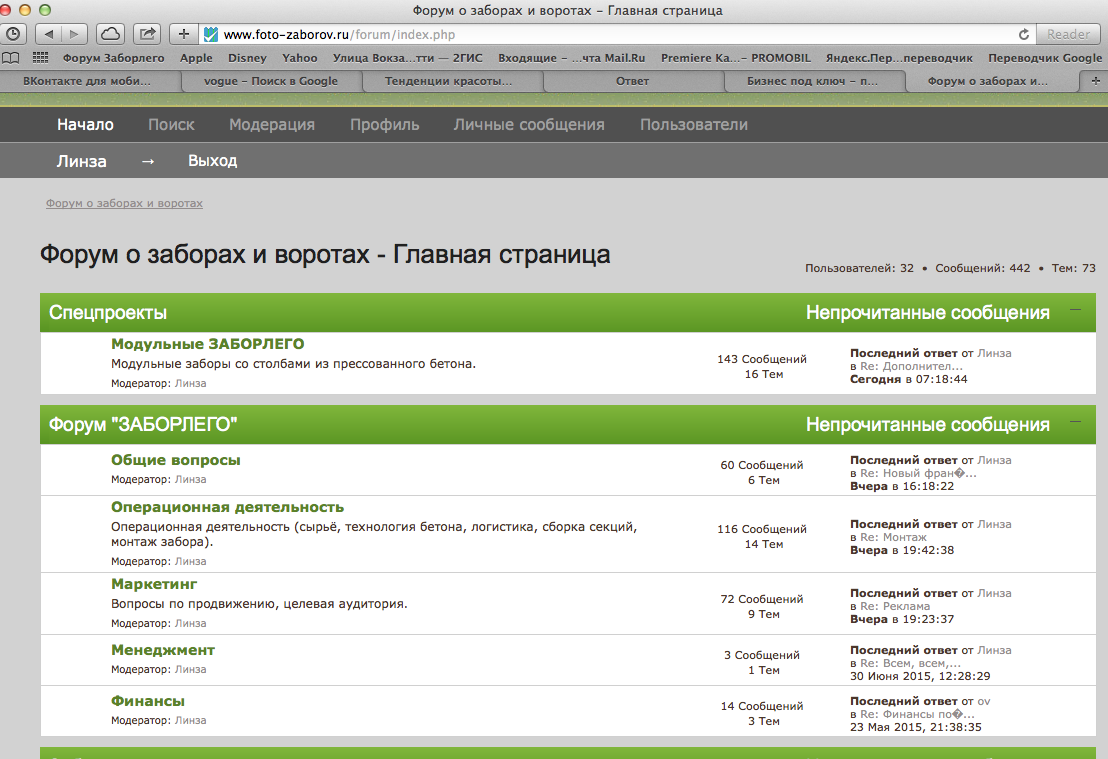This screenshot has height=759, width=1108.
Task: Open the Модульные ЗАБОРЛЕГО board
Action: pos(207,344)
